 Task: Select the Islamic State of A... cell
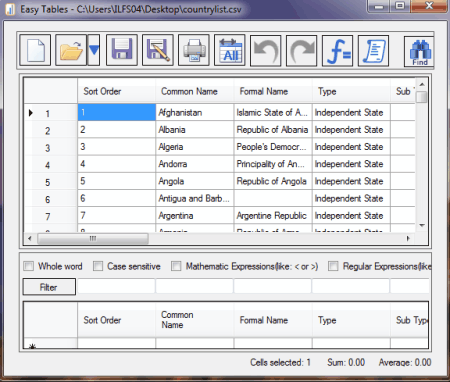[x=273, y=112]
